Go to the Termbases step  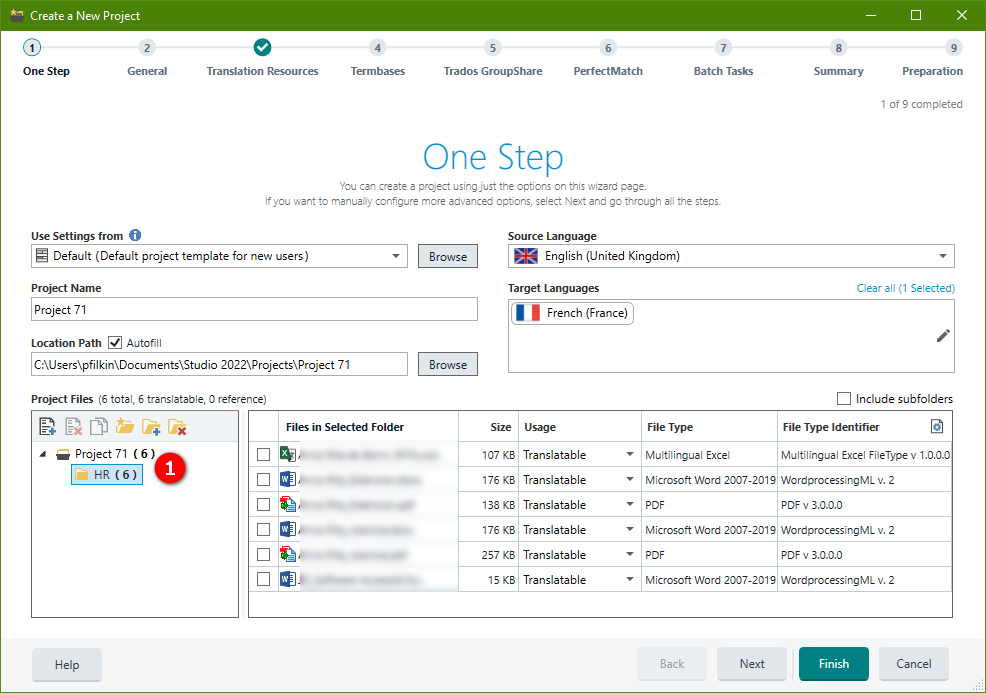(377, 71)
